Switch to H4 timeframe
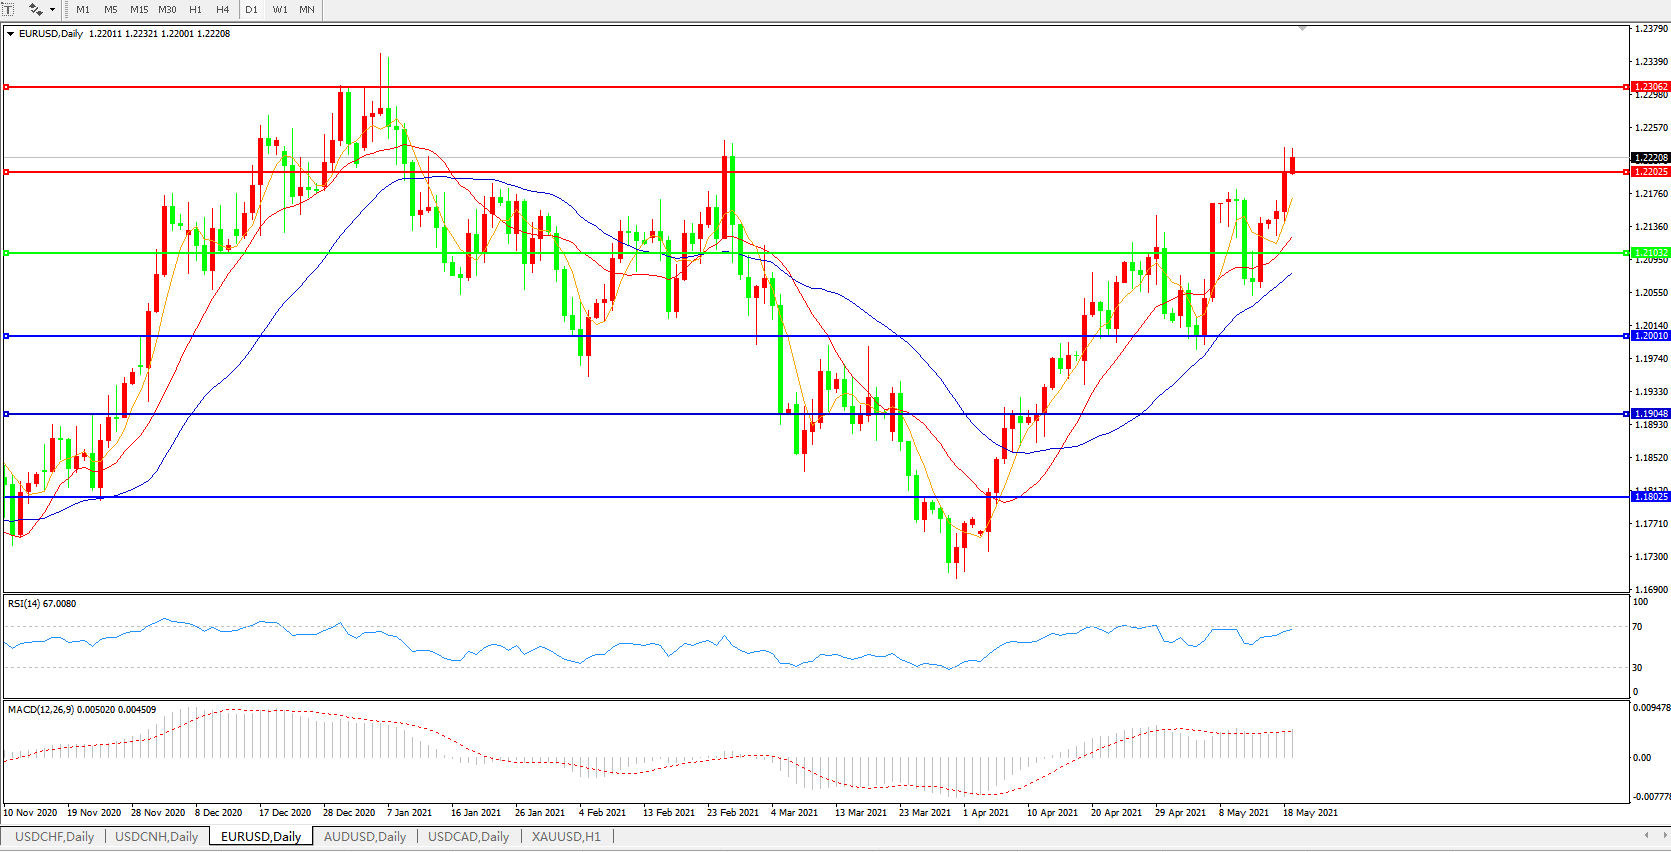The image size is (1671, 852). (222, 10)
